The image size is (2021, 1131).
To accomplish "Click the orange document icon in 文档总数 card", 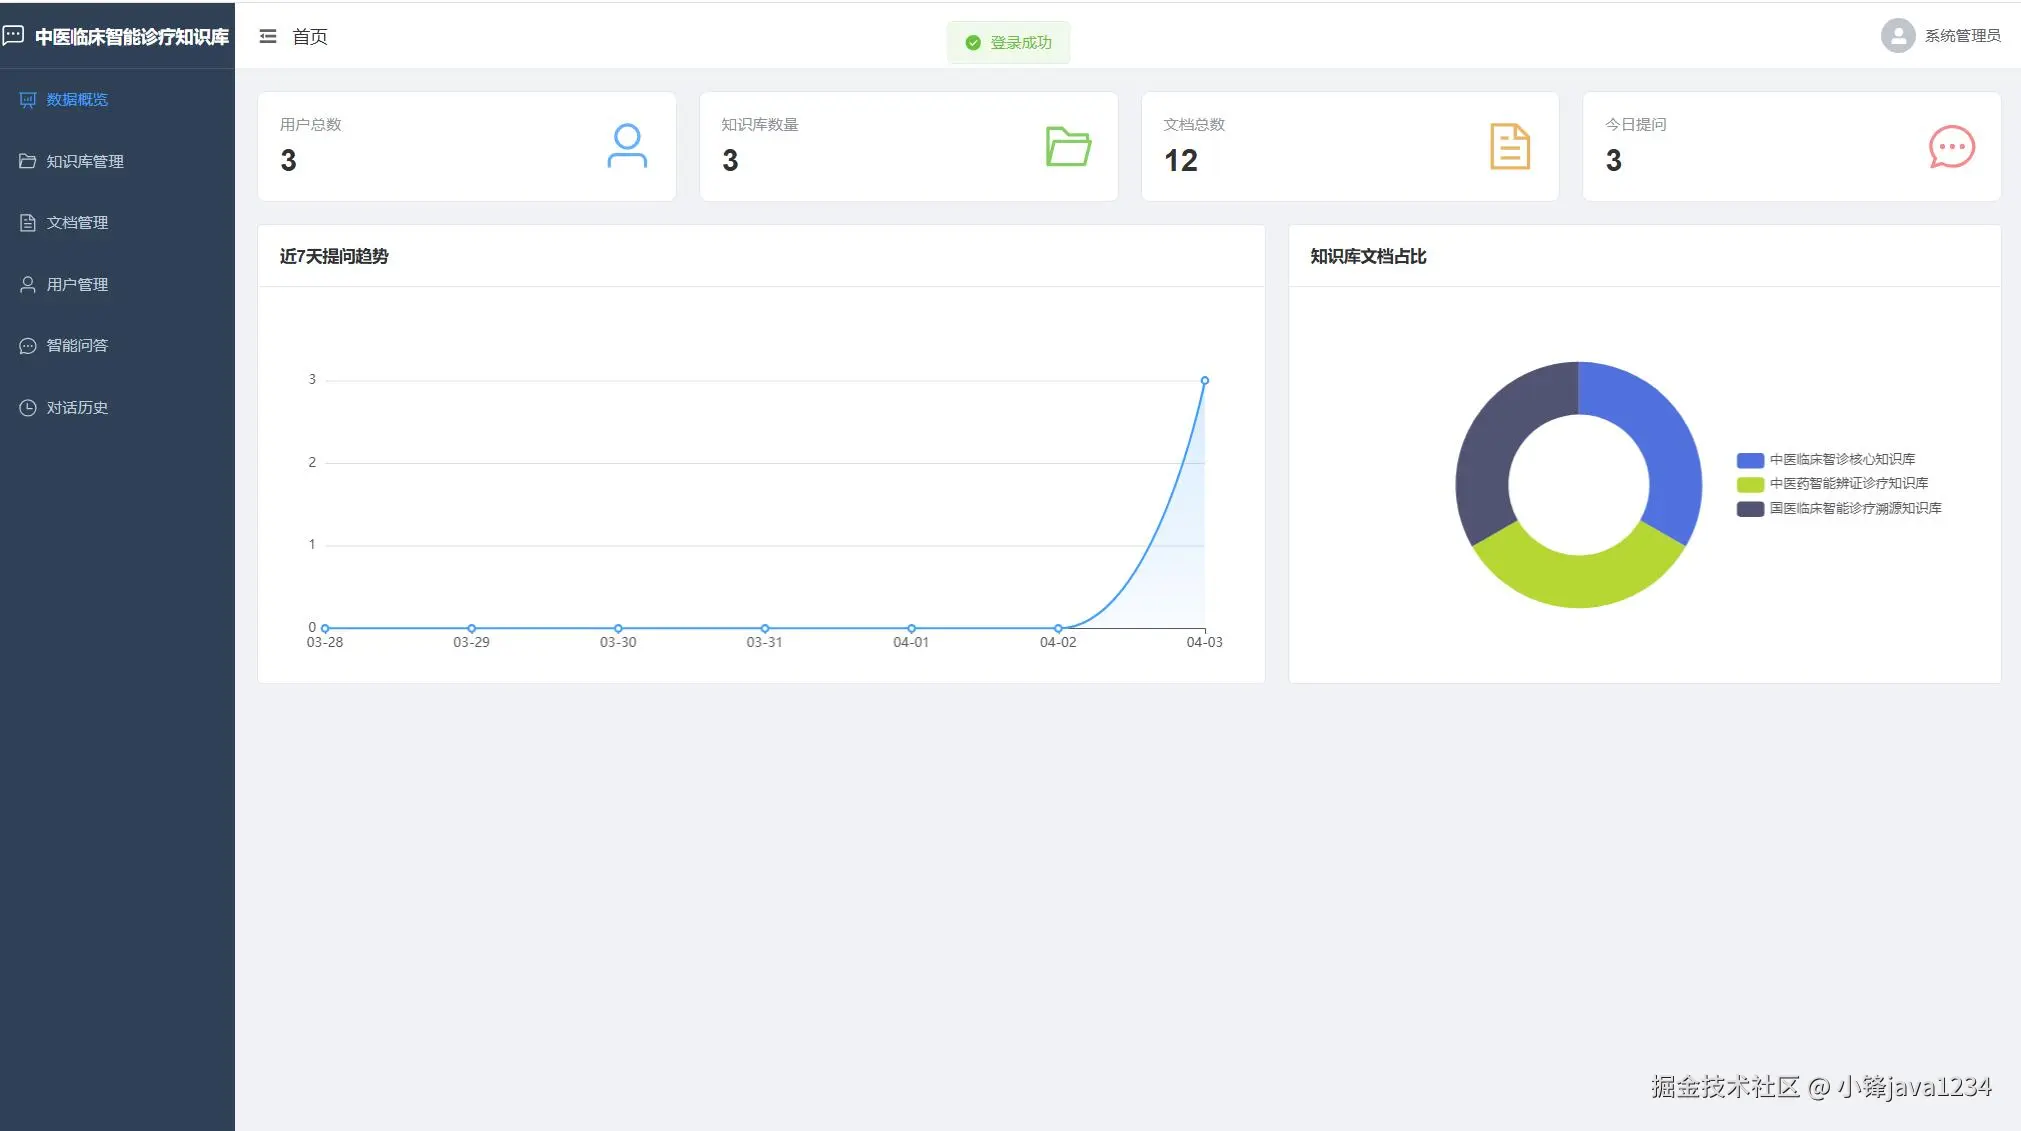I will (1509, 146).
